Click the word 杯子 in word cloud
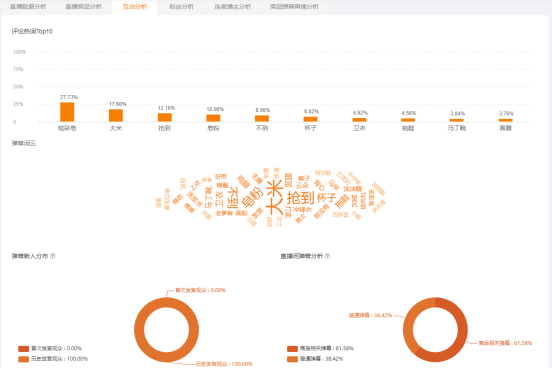Viewport: 552px width, 368px height. point(326,198)
